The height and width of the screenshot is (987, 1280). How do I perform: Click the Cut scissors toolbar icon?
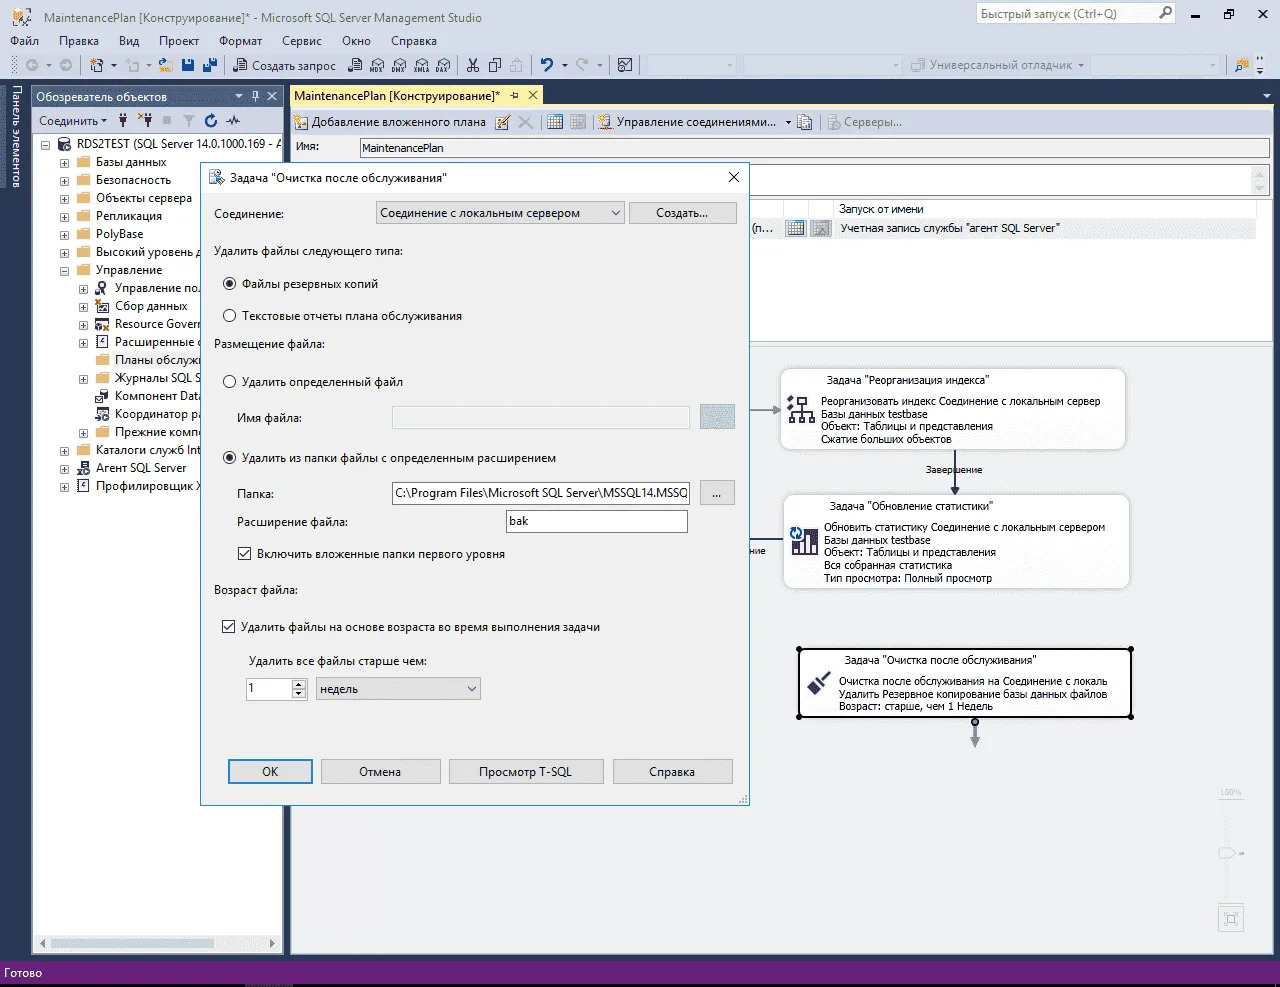click(473, 65)
